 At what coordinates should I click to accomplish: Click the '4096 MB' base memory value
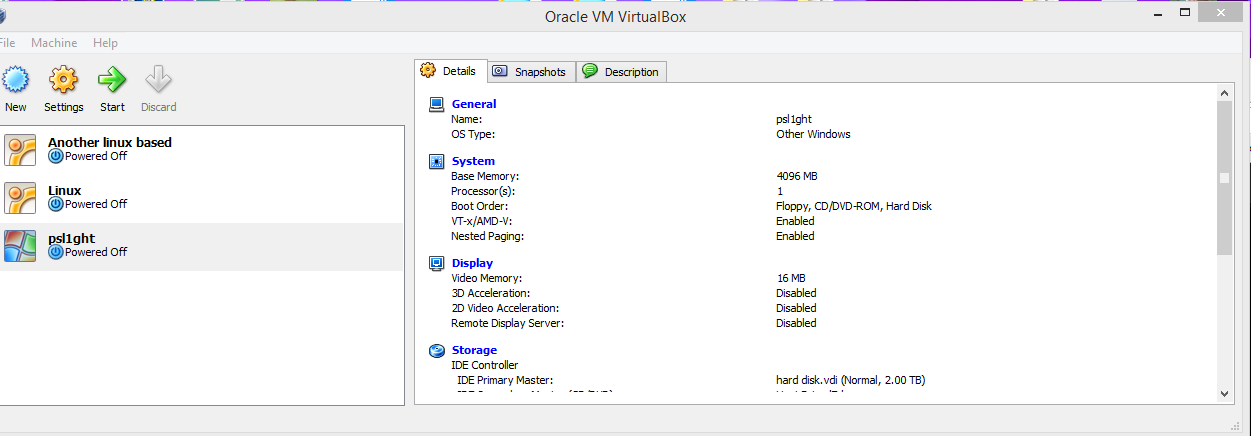pos(797,176)
